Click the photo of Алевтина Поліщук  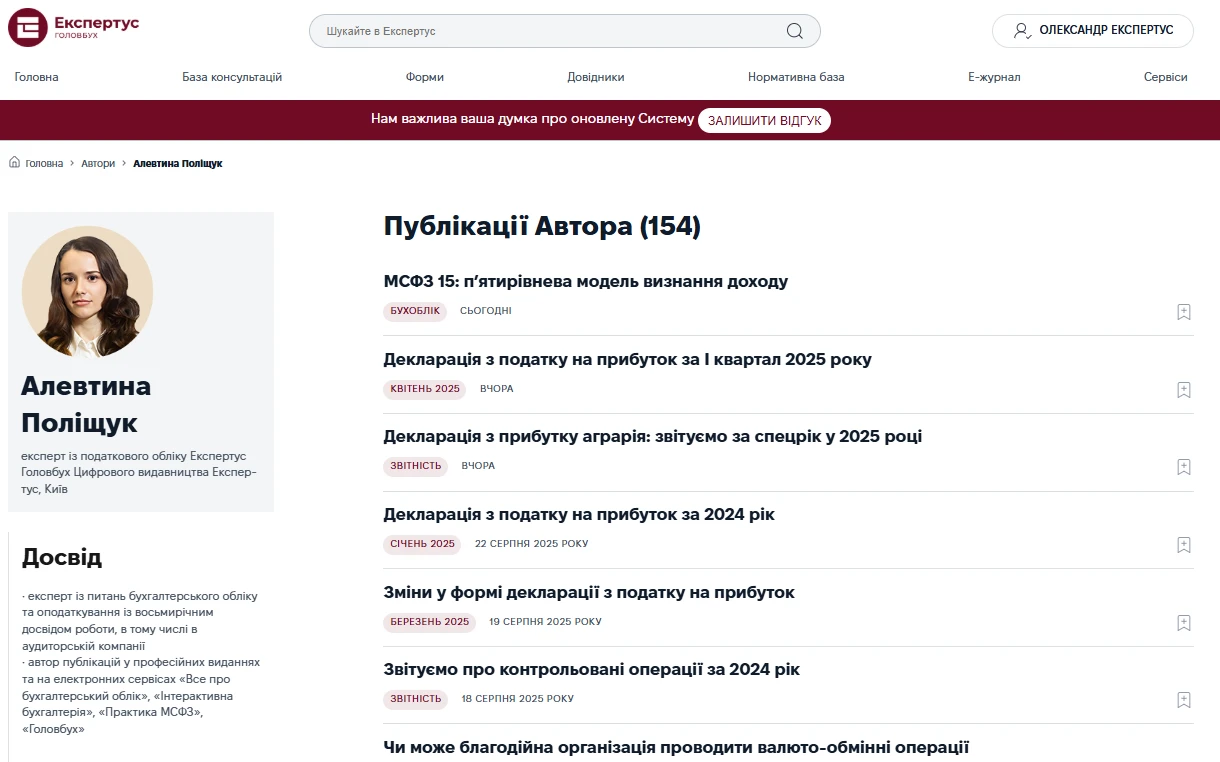point(87,291)
